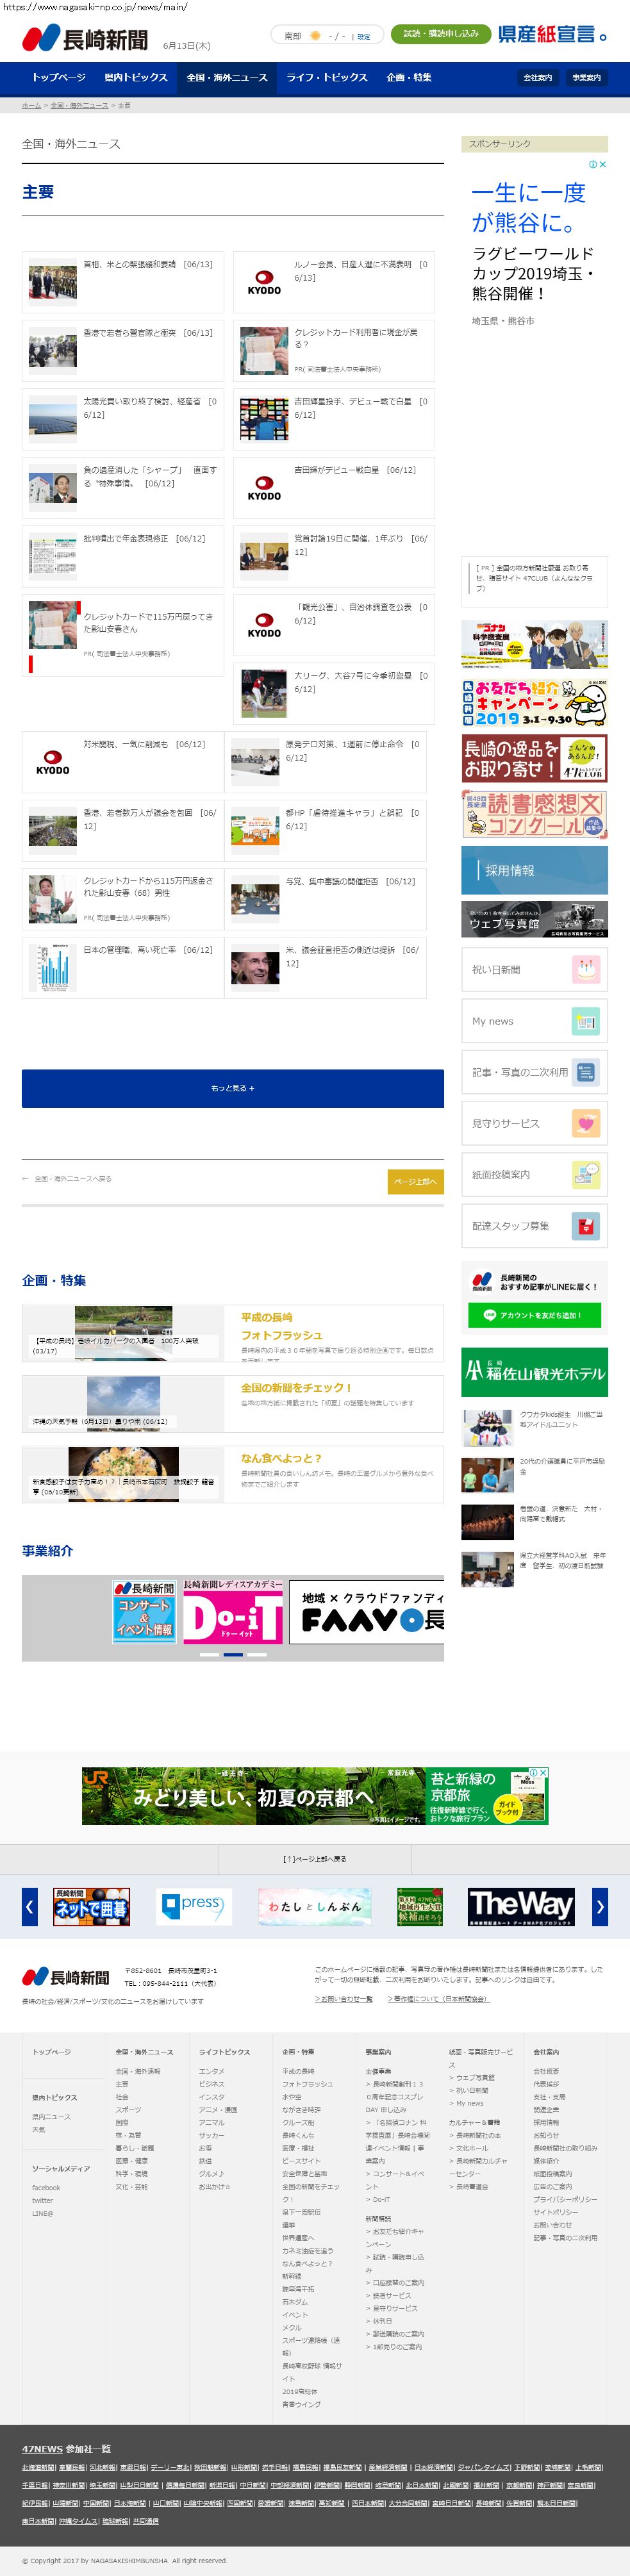Open トップページ in main navigation
630x2576 pixels.
pos(58,77)
